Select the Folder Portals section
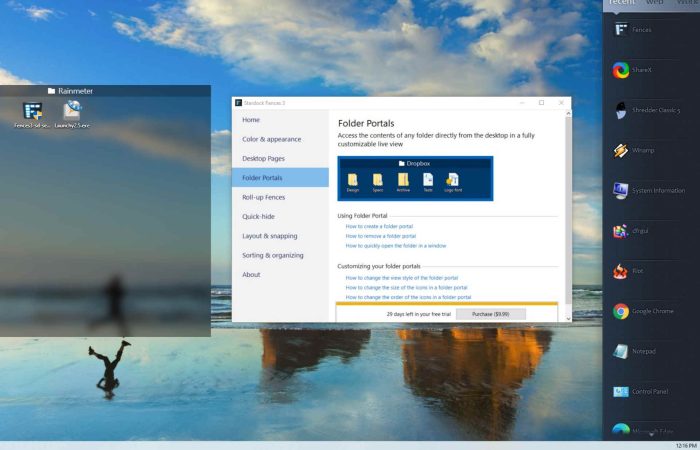 [280, 178]
